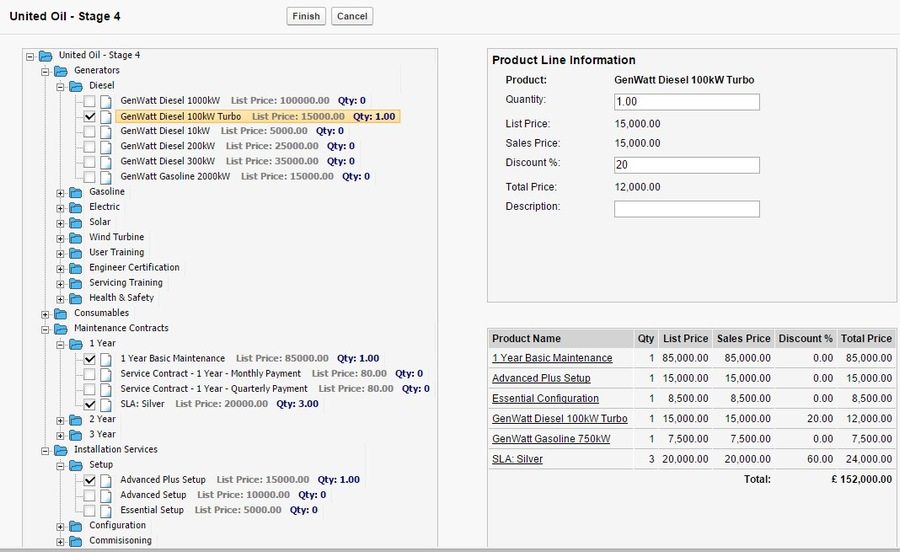Click the Discount % input field
The image size is (900, 552).
pyautogui.click(x=686, y=165)
